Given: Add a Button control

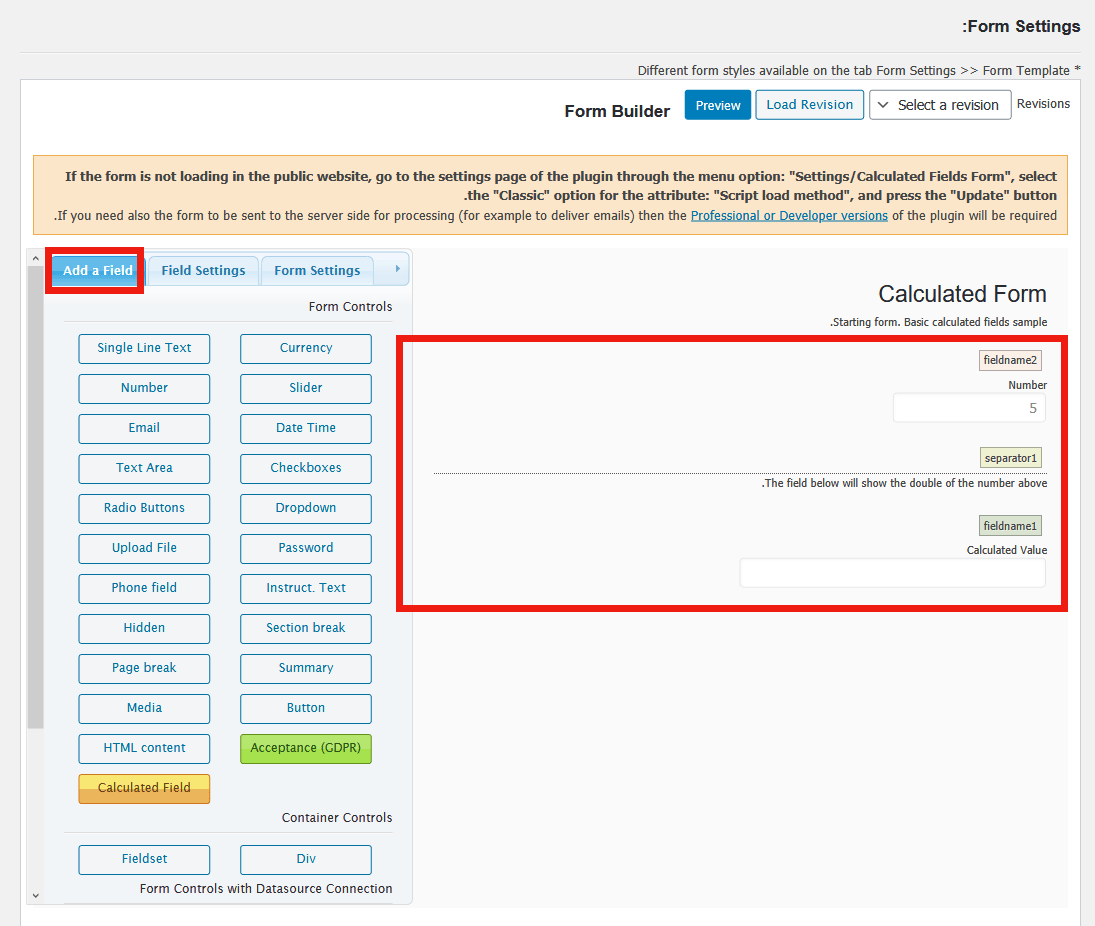Looking at the screenshot, I should (306, 708).
